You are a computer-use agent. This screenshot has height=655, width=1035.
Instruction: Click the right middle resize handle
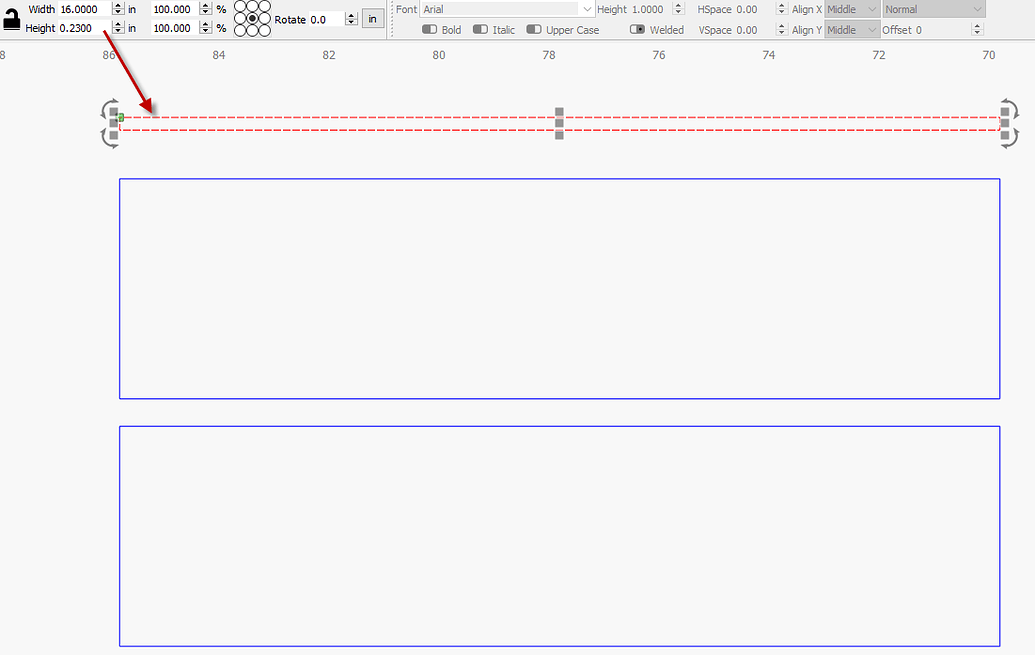click(1005, 124)
